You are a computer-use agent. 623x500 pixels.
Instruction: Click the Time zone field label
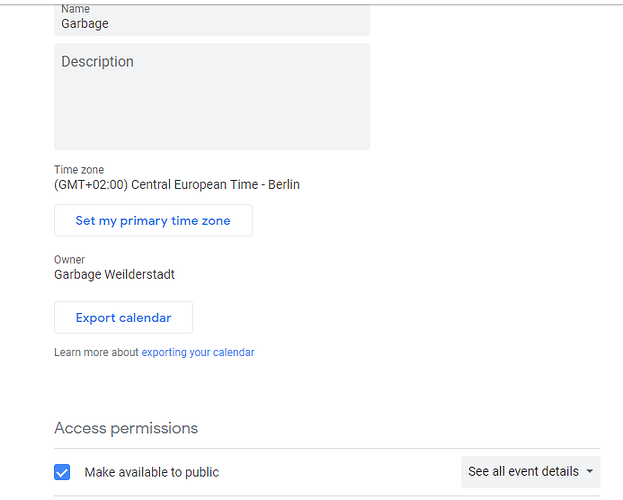tap(79, 170)
